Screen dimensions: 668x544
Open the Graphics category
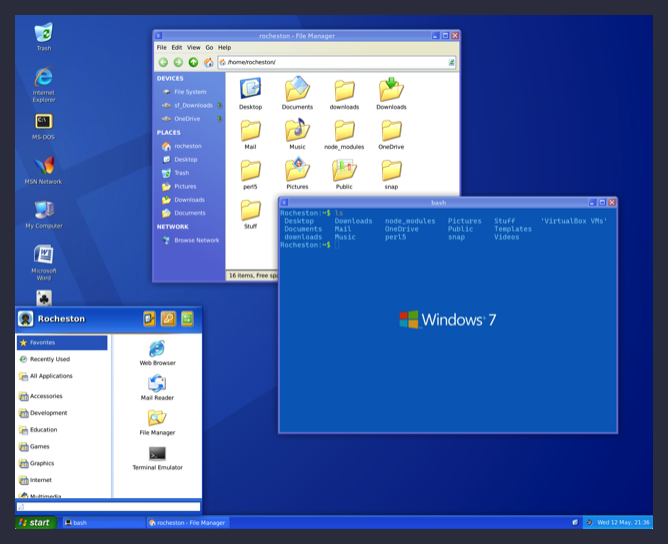coord(62,463)
